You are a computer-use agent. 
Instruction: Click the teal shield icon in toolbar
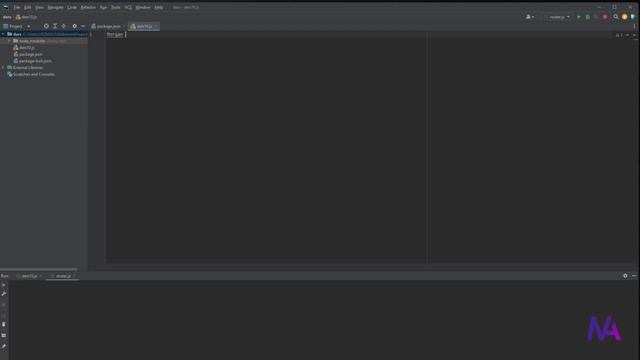(633, 17)
